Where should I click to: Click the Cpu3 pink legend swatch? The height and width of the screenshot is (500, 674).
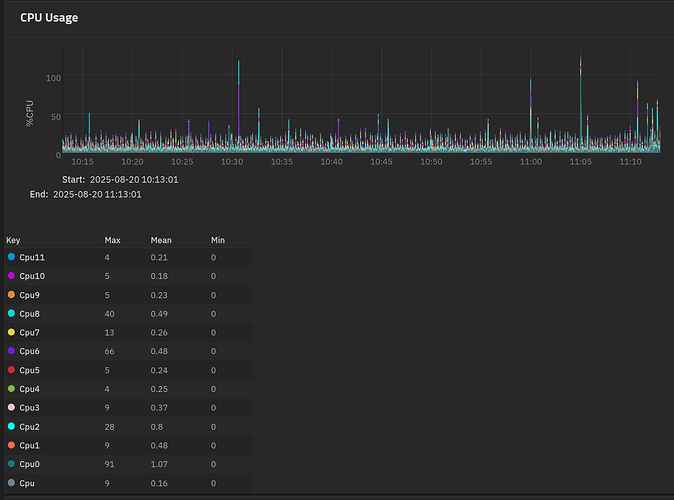pos(11,407)
